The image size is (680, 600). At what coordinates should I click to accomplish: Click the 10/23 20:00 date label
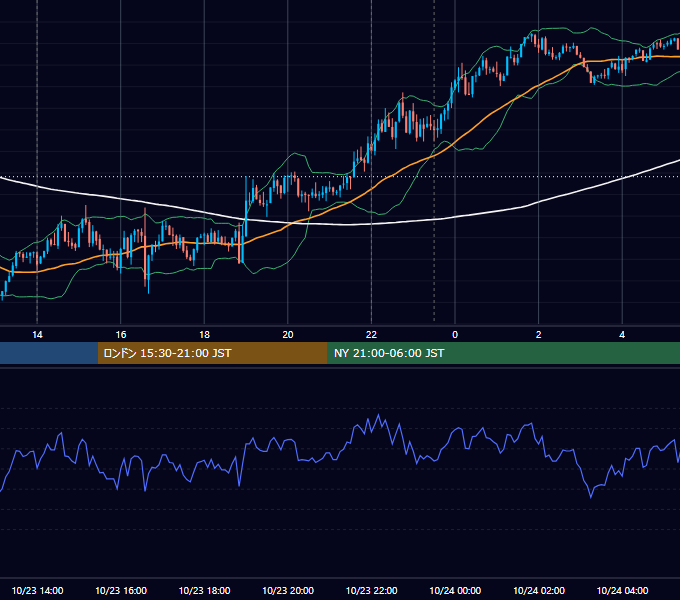pos(288,590)
